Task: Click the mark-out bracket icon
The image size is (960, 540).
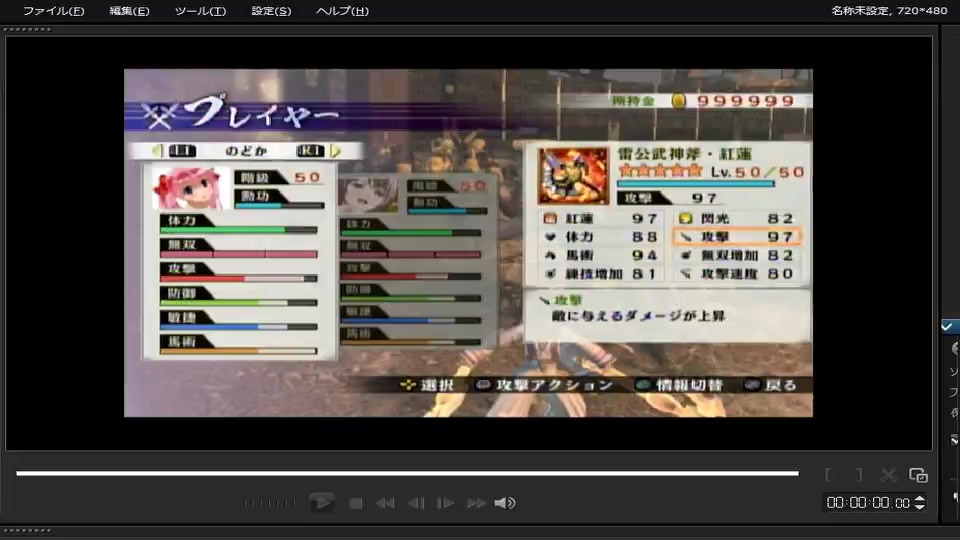Action: click(x=859, y=475)
